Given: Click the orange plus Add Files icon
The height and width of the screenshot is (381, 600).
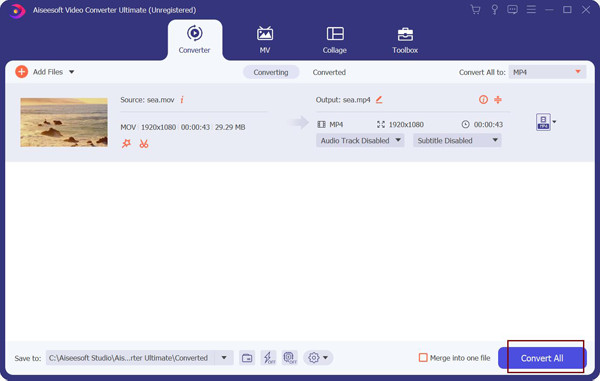Looking at the screenshot, I should (21, 72).
